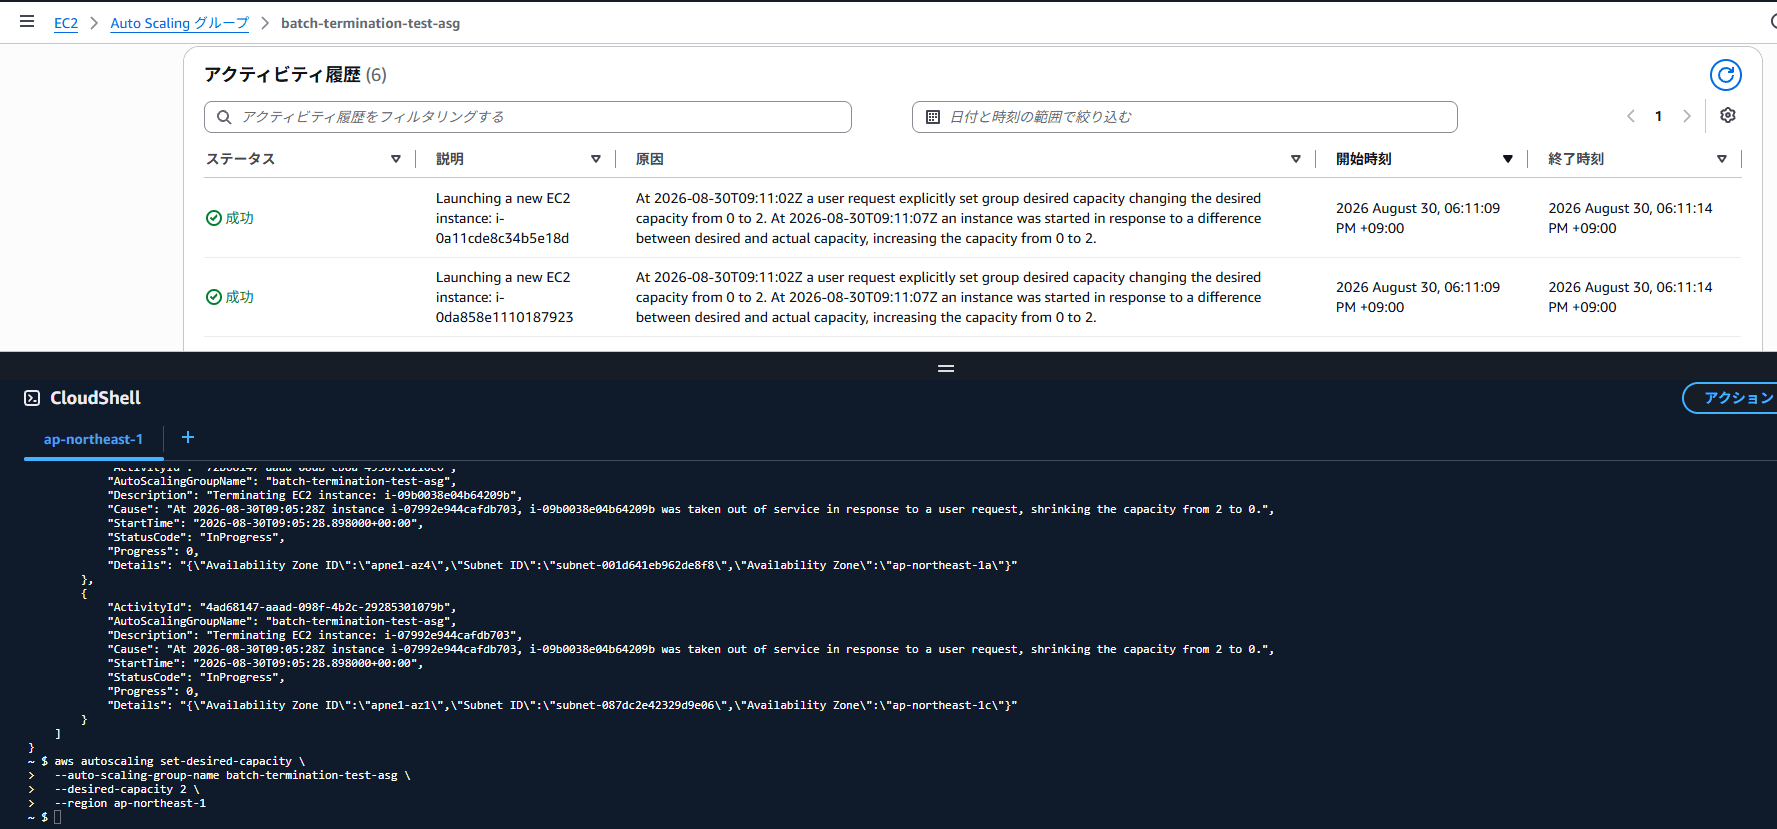
Task: Click the cause text in the i-0da858e1110187923 row
Action: [948, 297]
